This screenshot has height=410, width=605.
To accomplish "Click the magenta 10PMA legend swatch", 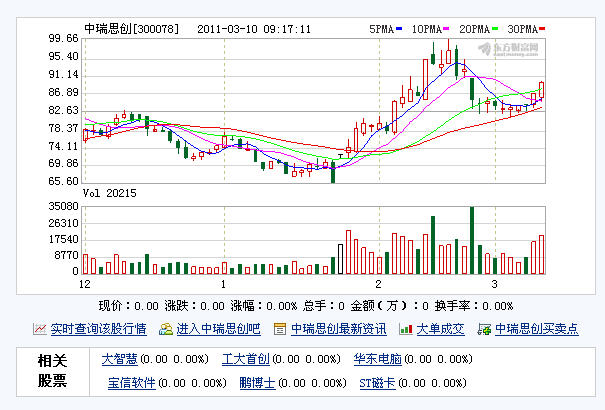I will (x=446, y=29).
